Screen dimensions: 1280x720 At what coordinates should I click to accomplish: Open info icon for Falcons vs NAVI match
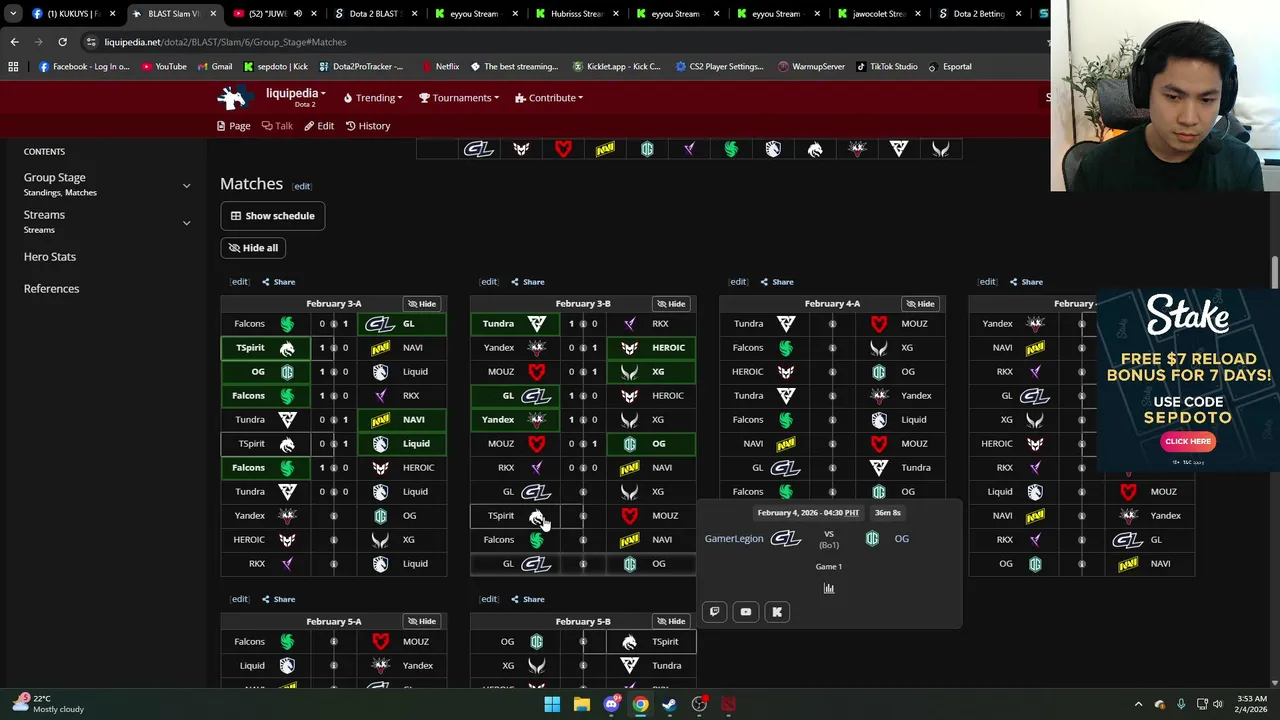click(x=583, y=540)
